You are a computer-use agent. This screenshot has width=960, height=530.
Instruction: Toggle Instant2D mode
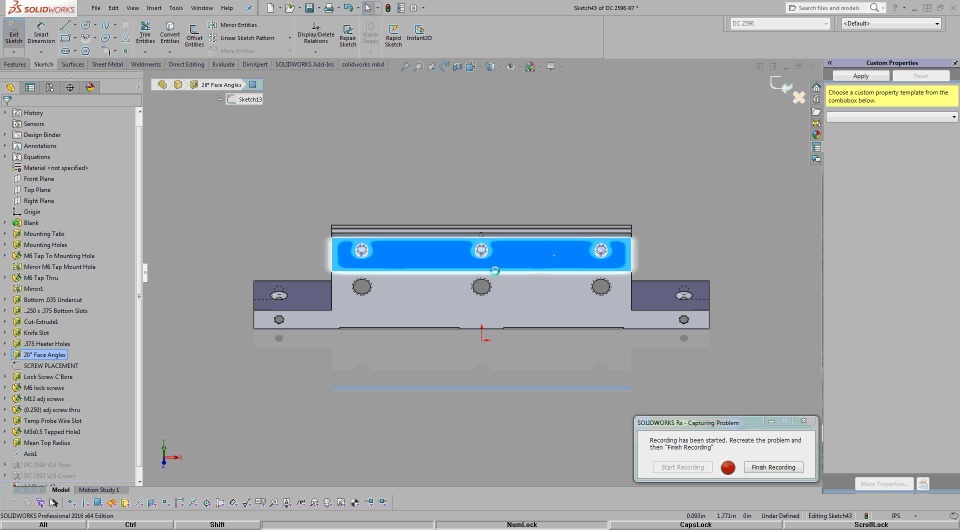[419, 33]
